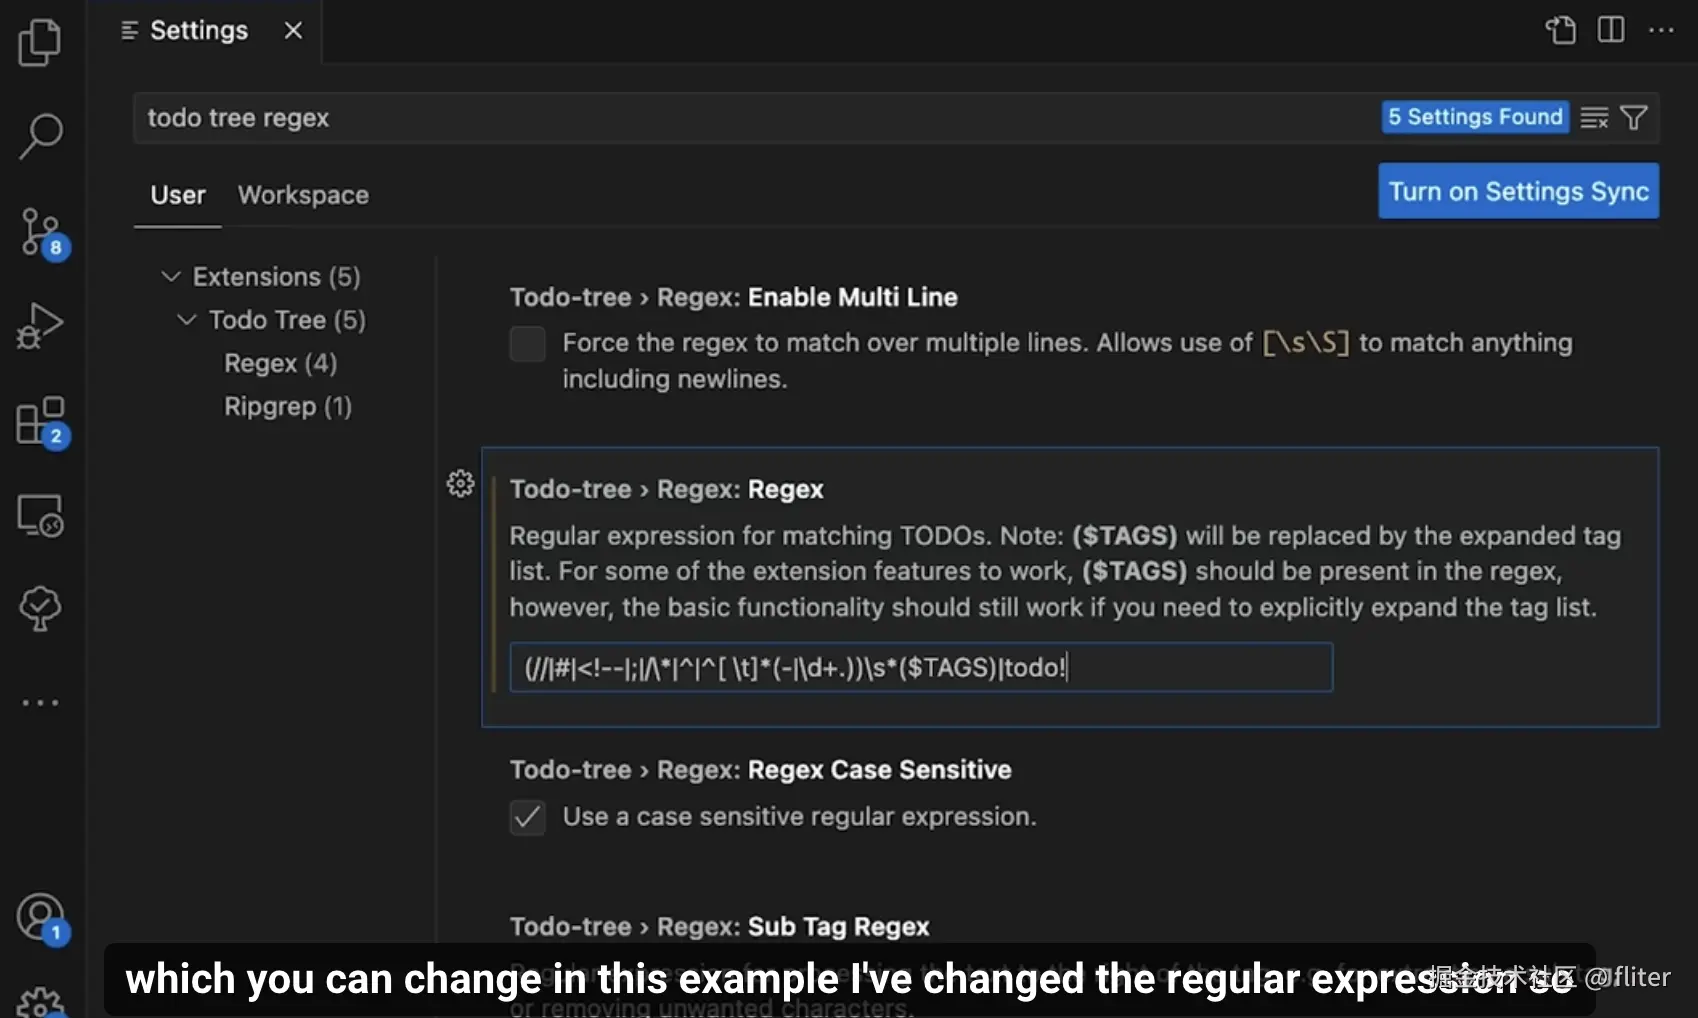Open the gear menu for Regex setting
Image resolution: width=1698 pixels, height=1018 pixels.
tap(460, 484)
